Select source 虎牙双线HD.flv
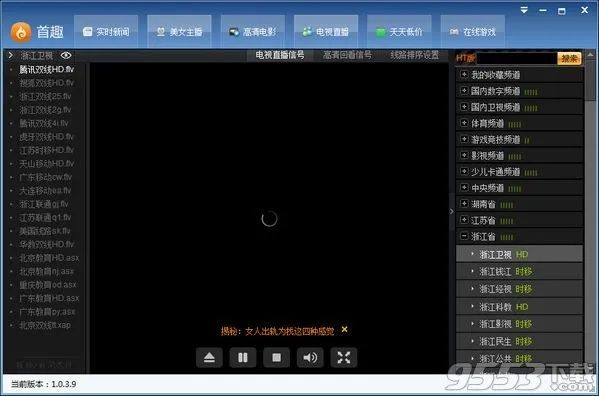This screenshot has width=599, height=396. click(47, 137)
